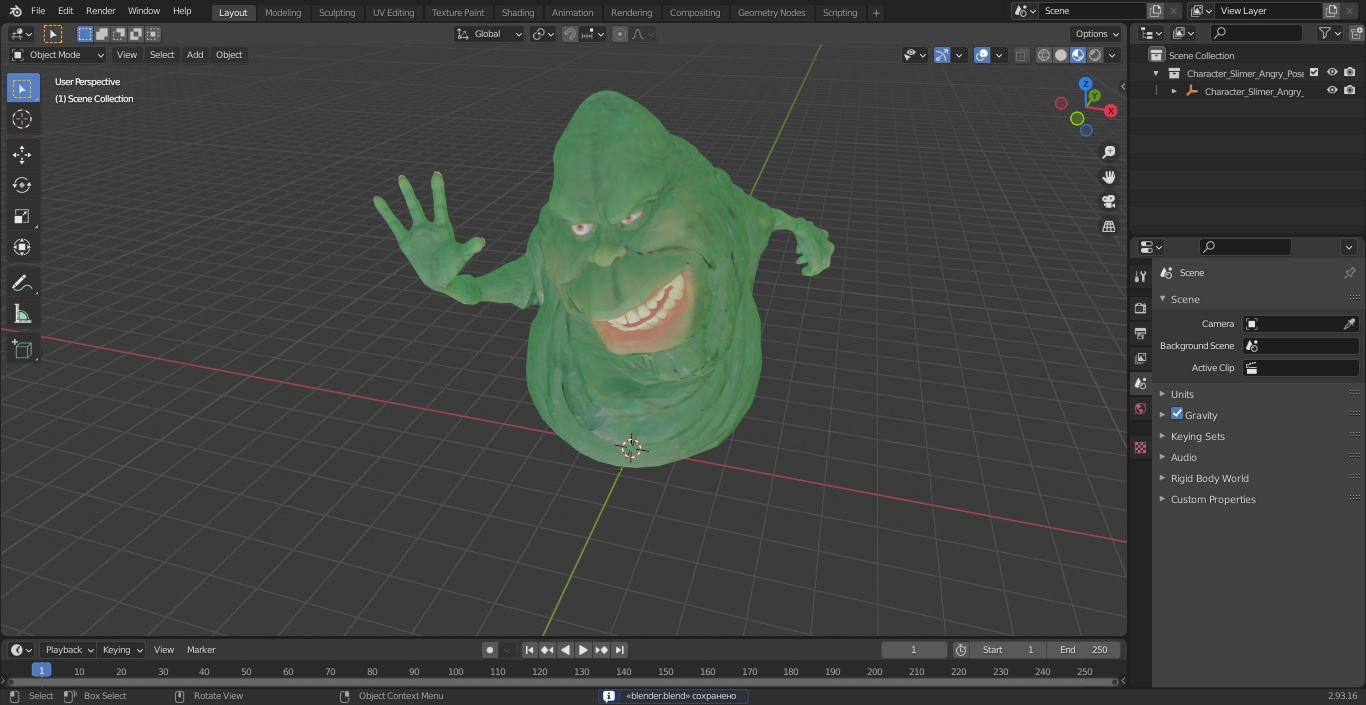The image size is (1366, 705).
Task: Toggle the Gravity checkbox
Action: point(1177,414)
